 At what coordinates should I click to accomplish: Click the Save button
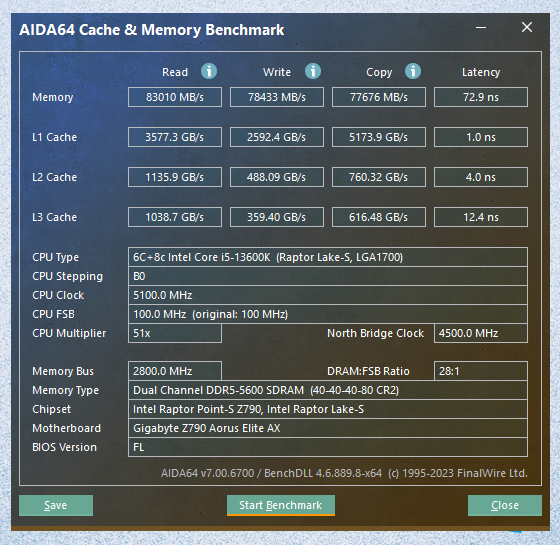(56, 505)
